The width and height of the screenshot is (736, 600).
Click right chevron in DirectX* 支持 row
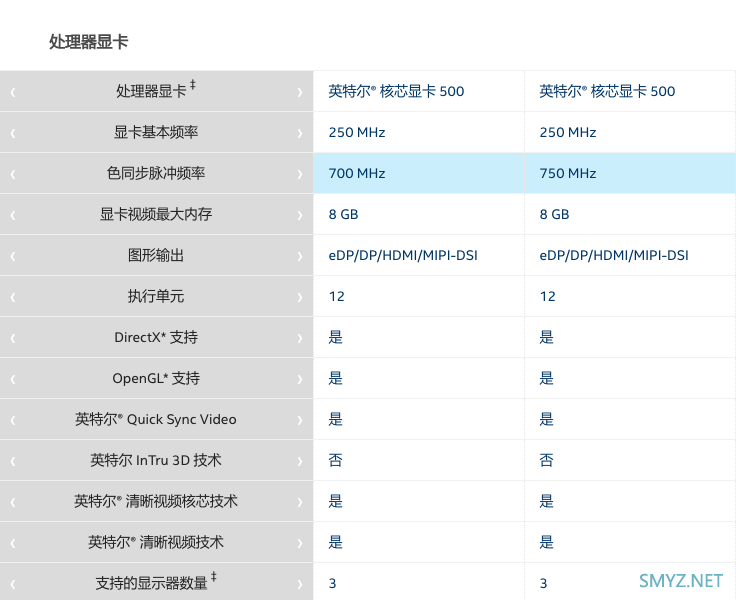[300, 338]
